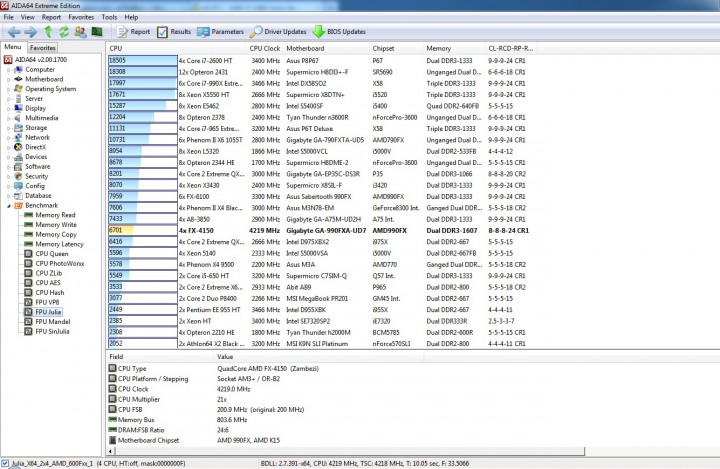Image resolution: width=720 pixels, height=469 pixels.
Task: Select the 4x FX-4150 result row
Action: click(x=321, y=231)
